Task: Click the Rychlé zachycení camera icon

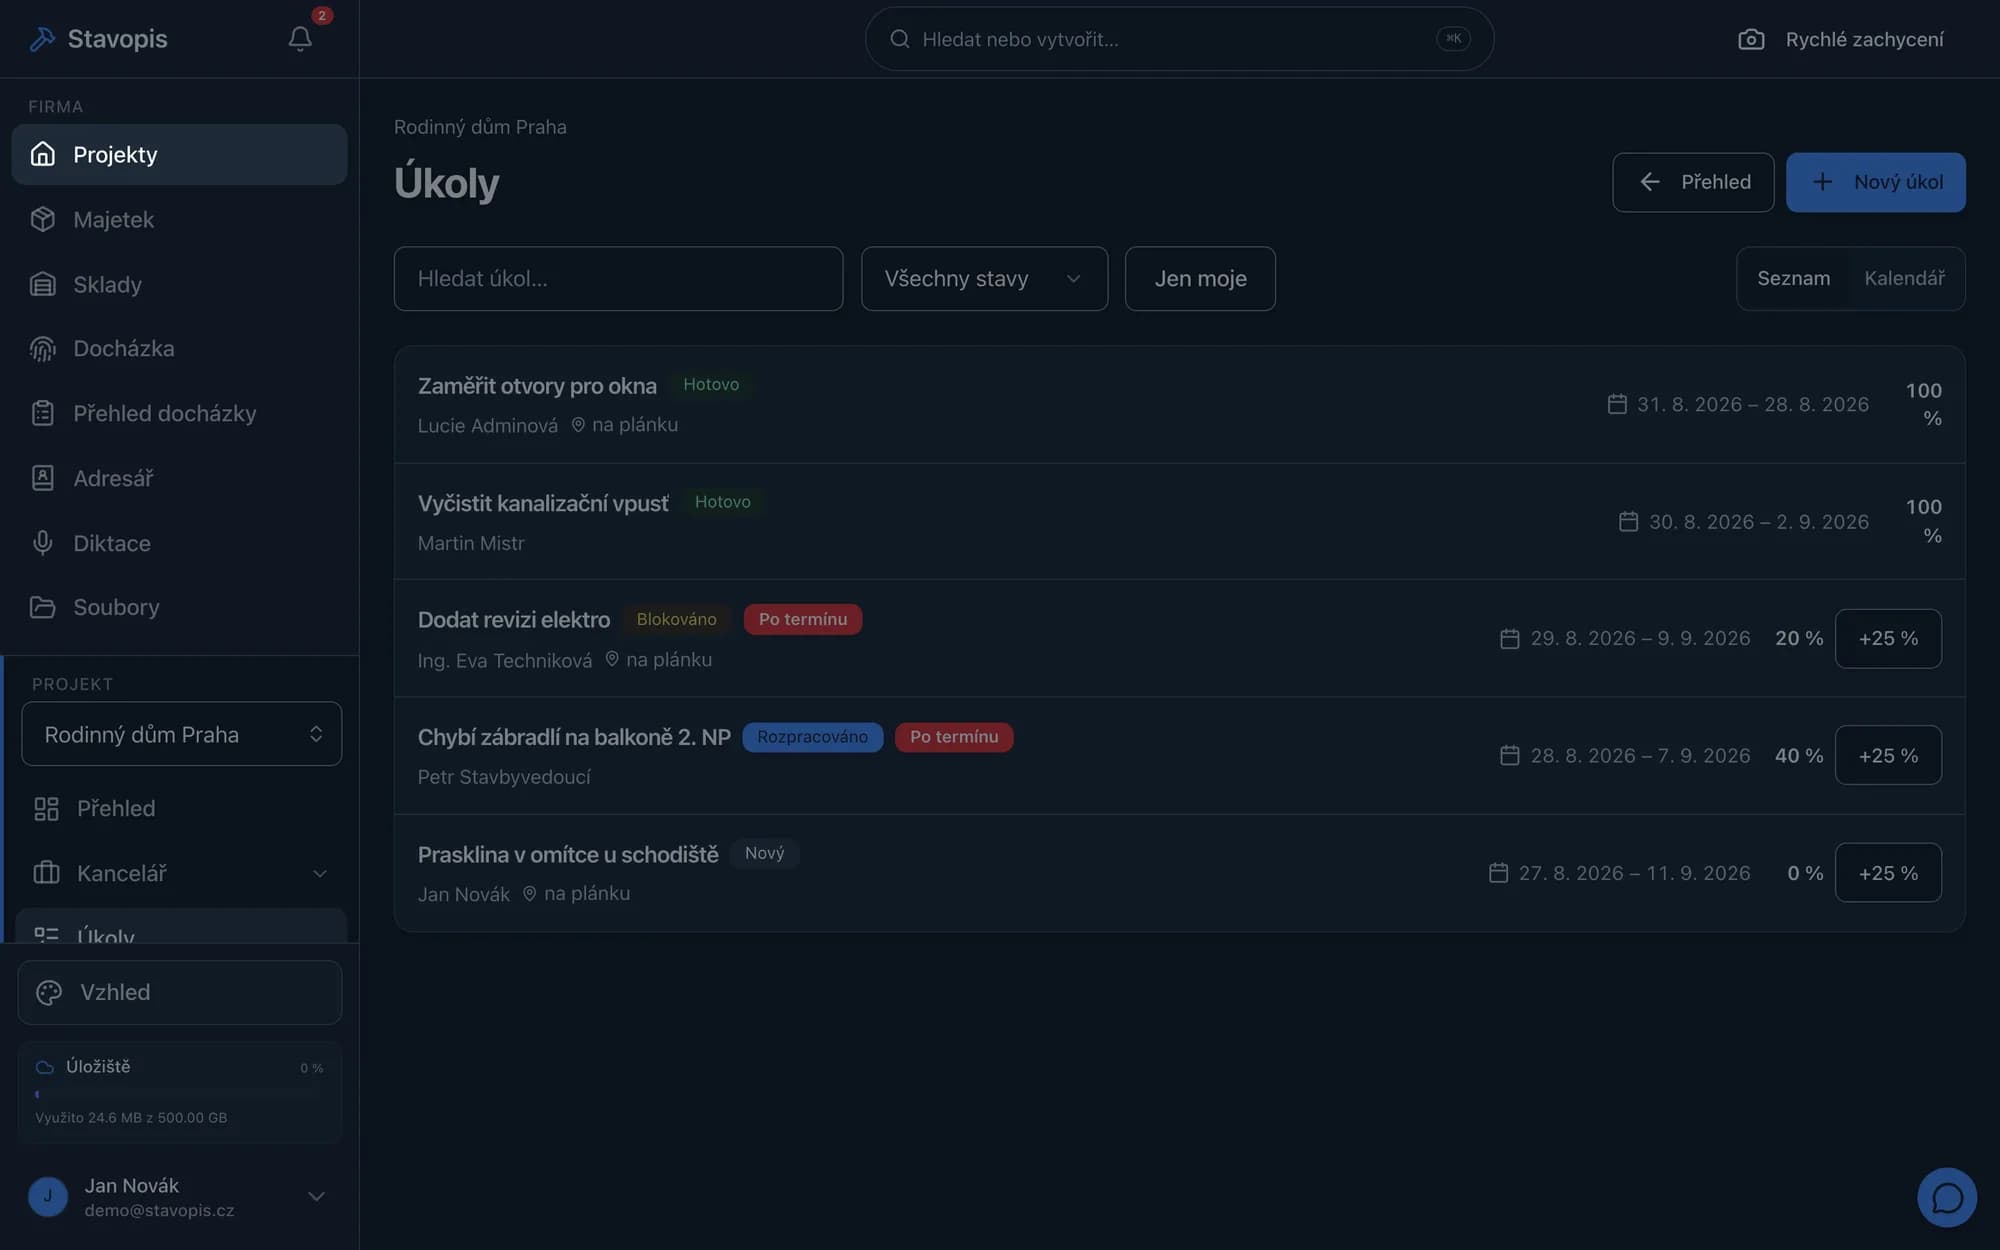Action: 1751,39
